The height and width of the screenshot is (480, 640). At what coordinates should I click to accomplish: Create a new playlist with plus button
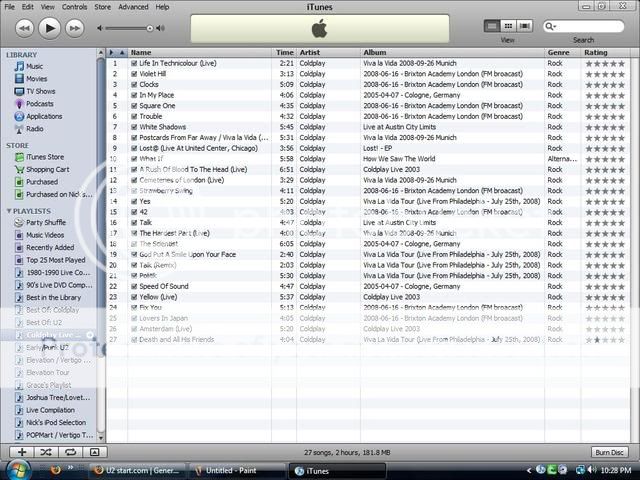tap(22, 452)
